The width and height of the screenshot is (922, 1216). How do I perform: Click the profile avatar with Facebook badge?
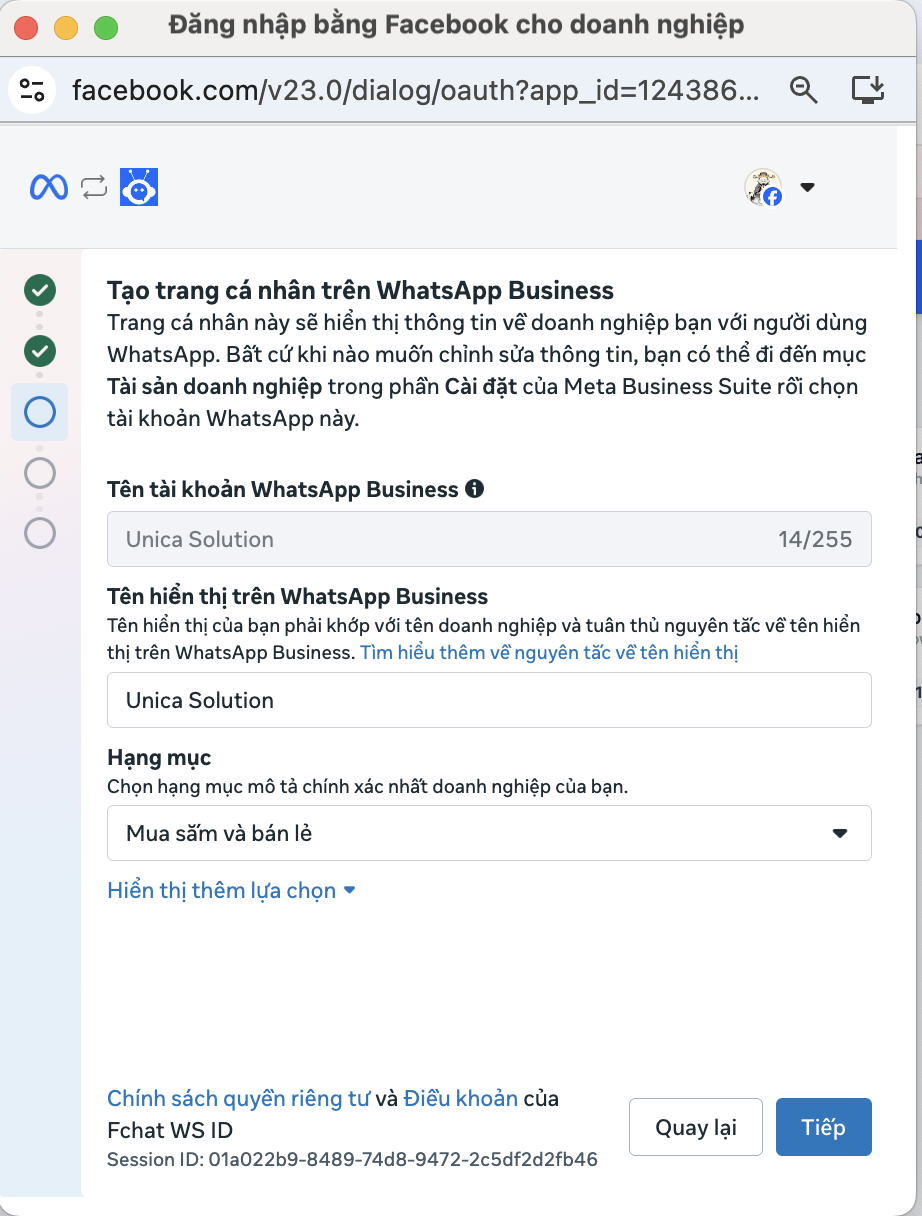pyautogui.click(x=763, y=187)
